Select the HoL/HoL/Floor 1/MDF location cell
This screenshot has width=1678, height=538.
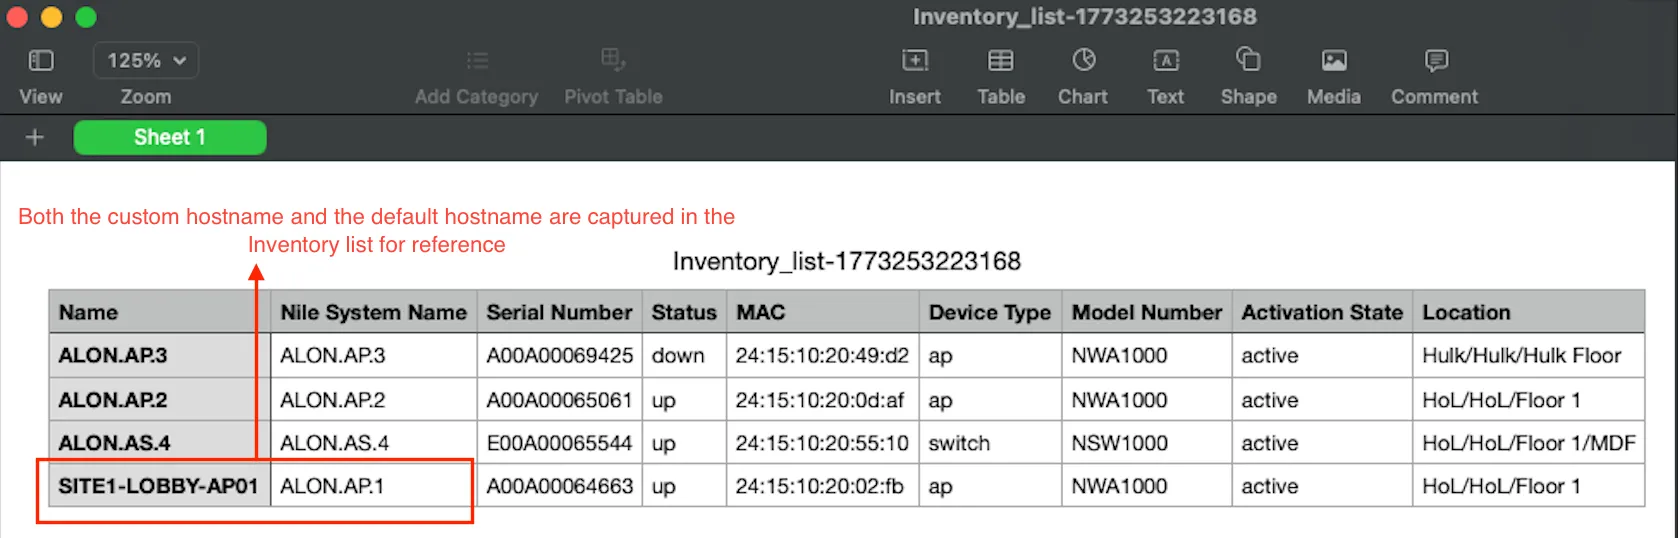tap(1529, 442)
